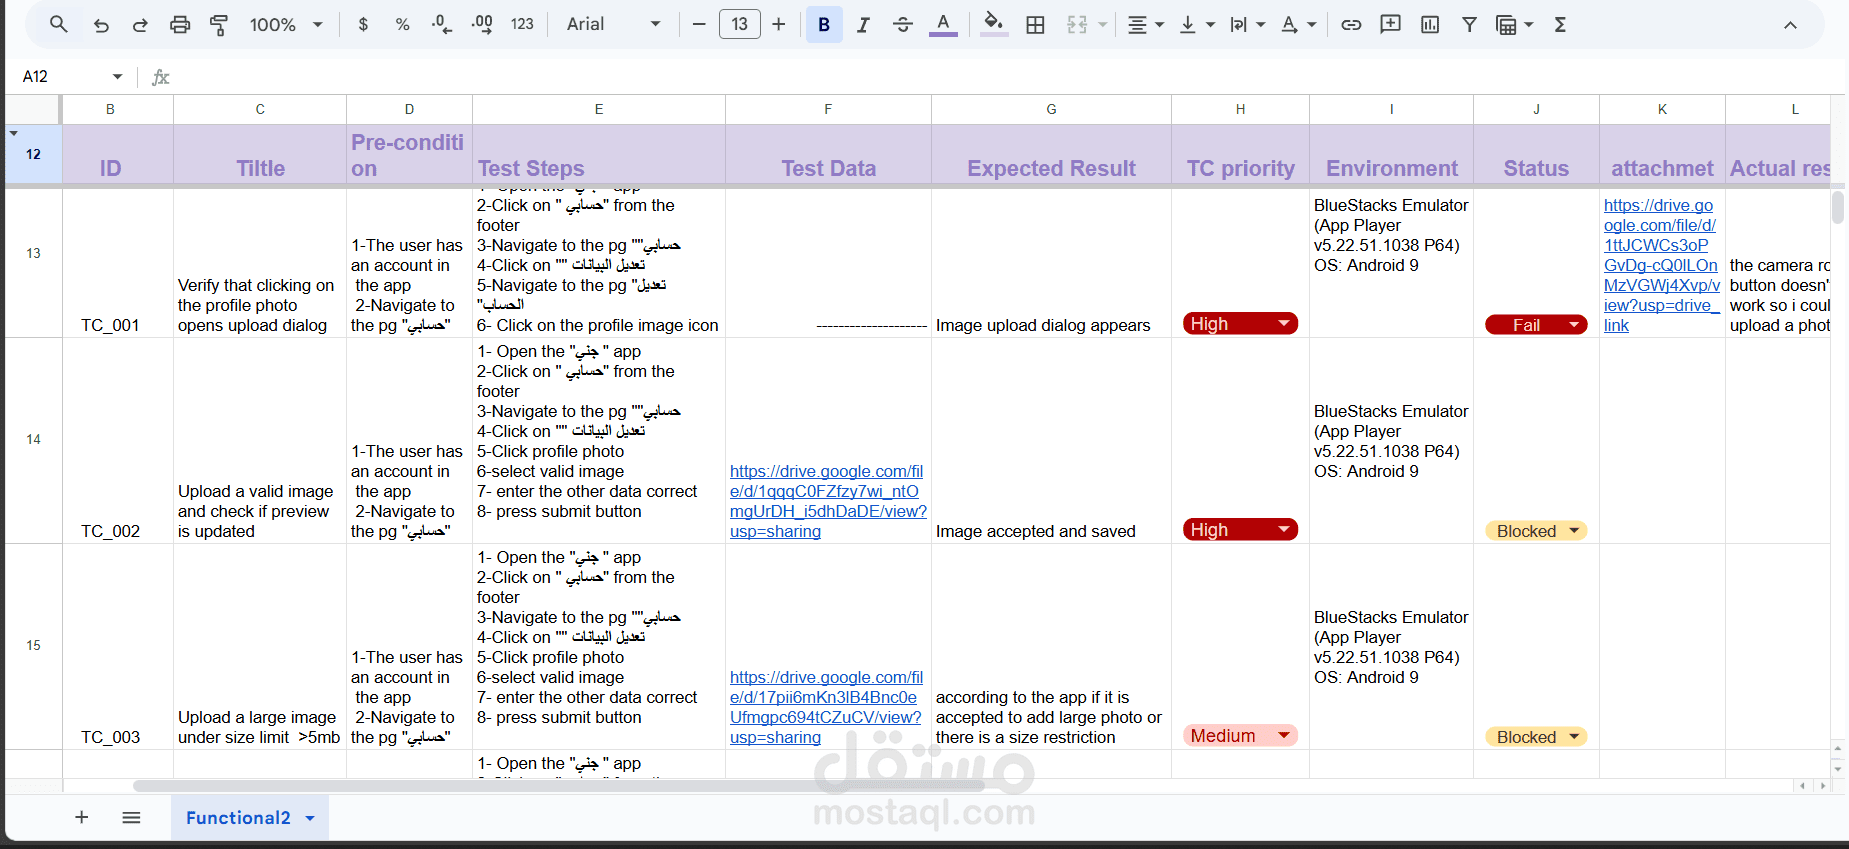1849x849 pixels.
Task: Open TC_003 test data Drive link
Action: [x=826, y=707]
